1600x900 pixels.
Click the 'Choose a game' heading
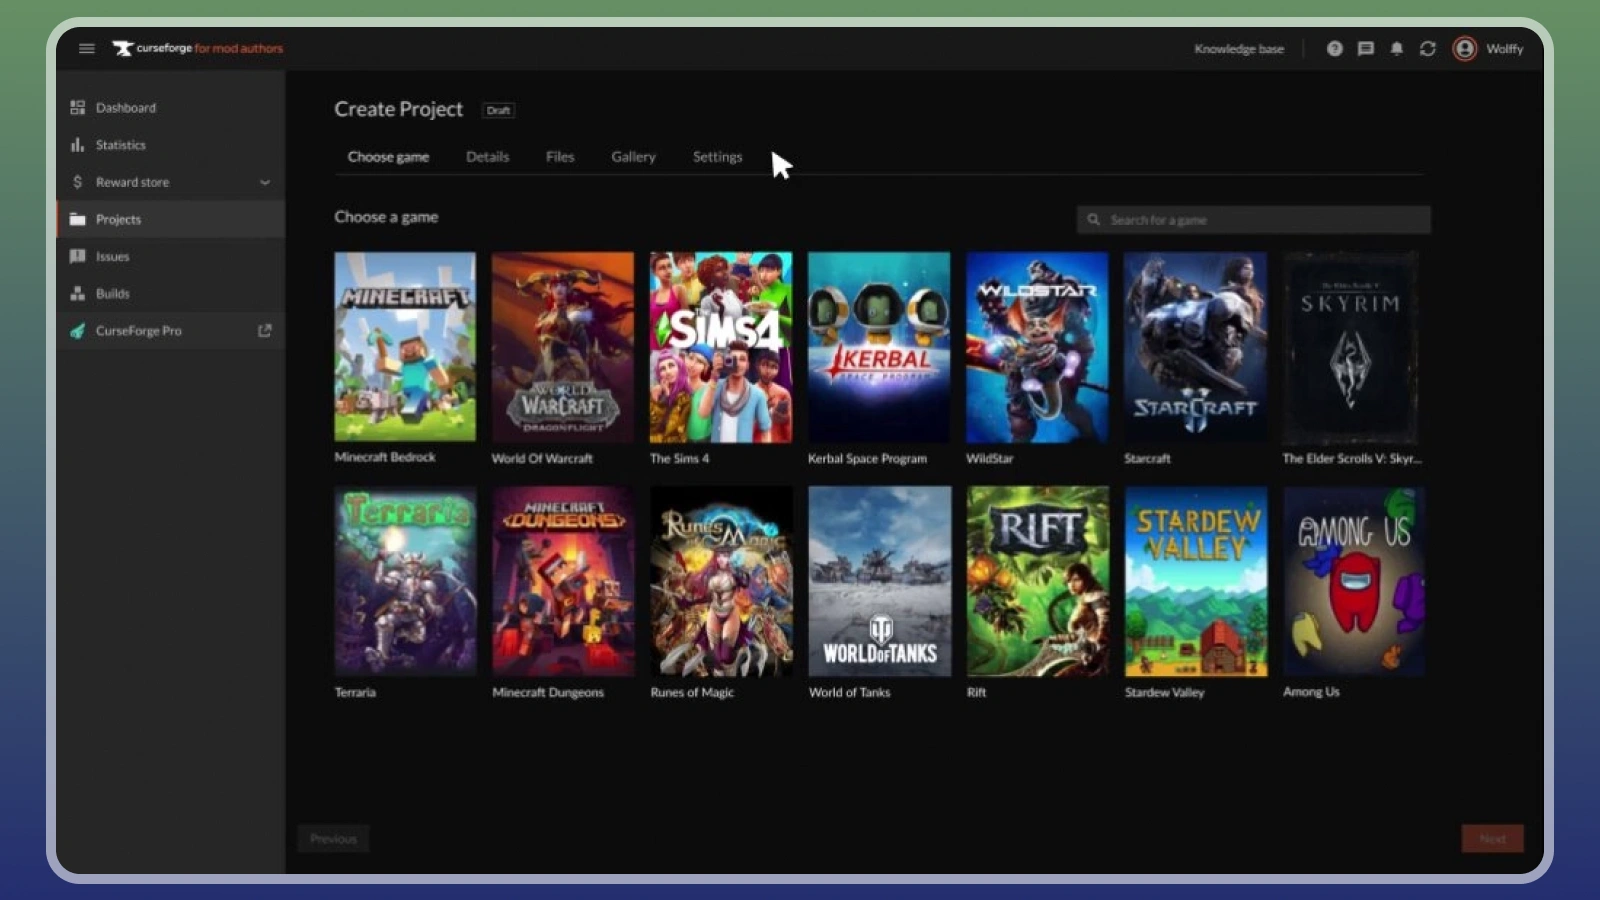386,217
